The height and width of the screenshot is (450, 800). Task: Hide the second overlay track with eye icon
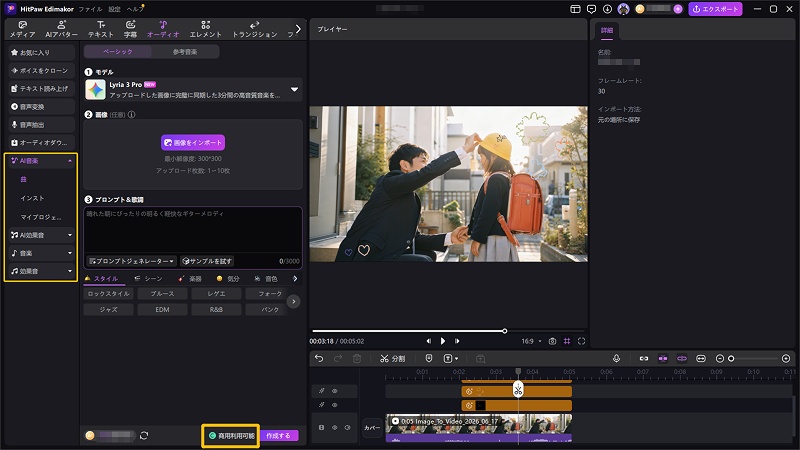(335, 405)
